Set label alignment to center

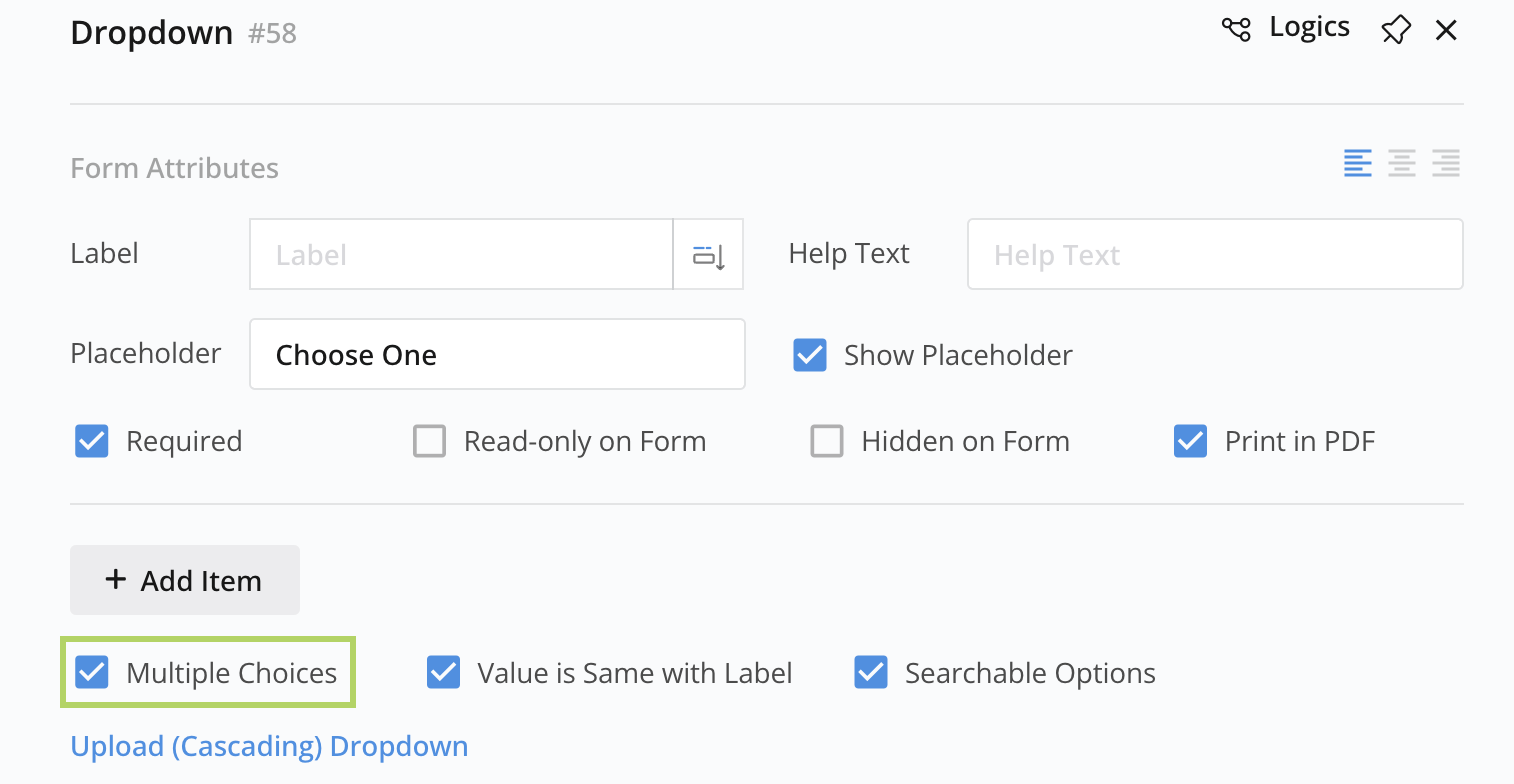[x=1402, y=163]
